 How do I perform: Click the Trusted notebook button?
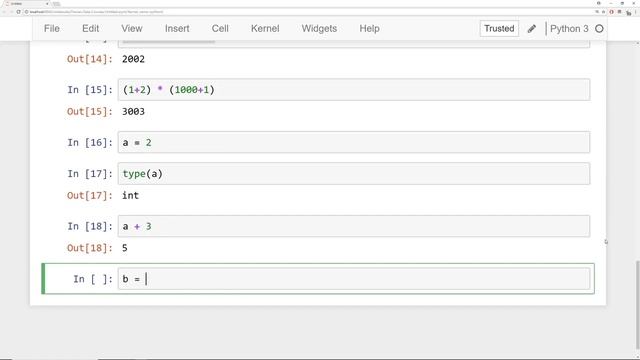499,29
